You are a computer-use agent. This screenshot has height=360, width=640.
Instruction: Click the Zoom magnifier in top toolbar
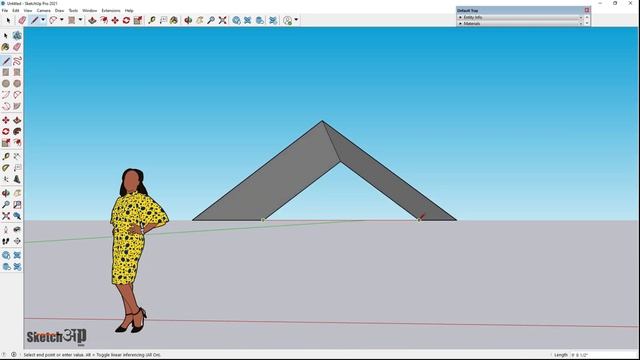[211, 20]
